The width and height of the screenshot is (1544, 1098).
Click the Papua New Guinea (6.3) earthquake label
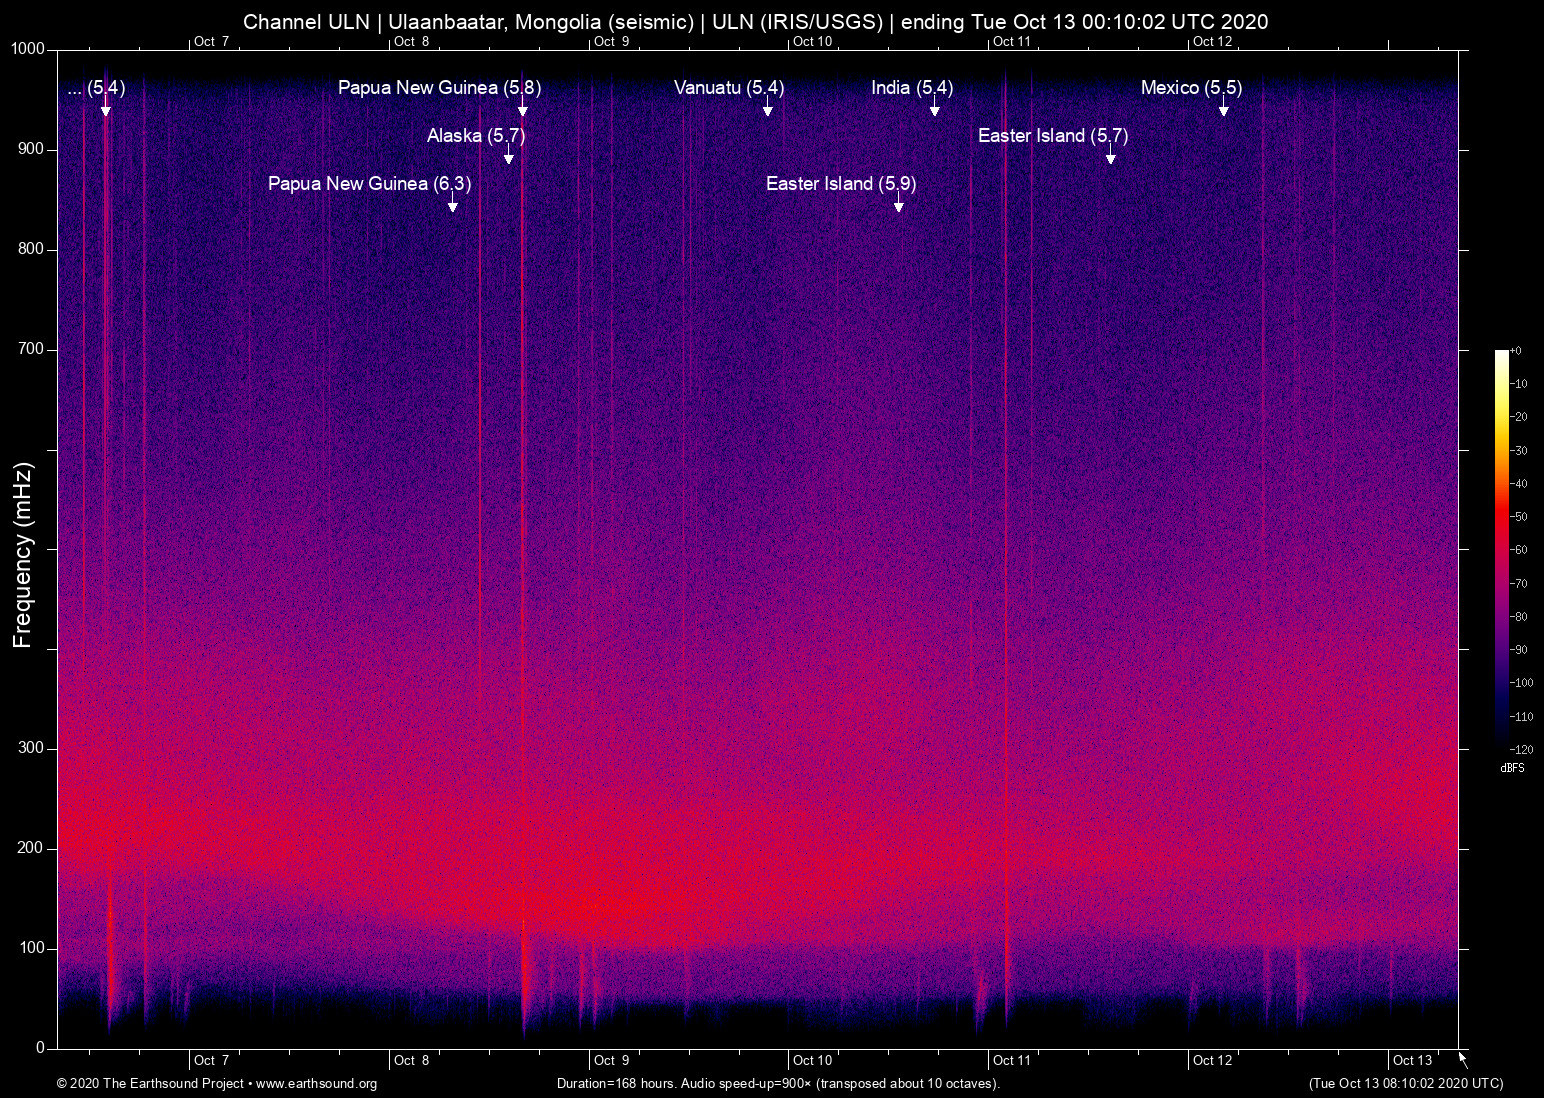pyautogui.click(x=369, y=184)
